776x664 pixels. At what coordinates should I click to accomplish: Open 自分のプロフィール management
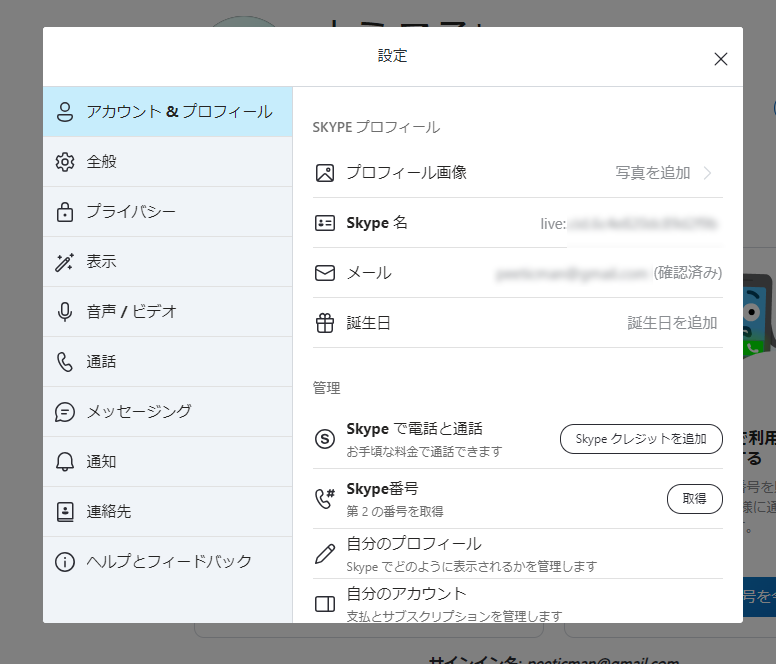(x=518, y=554)
